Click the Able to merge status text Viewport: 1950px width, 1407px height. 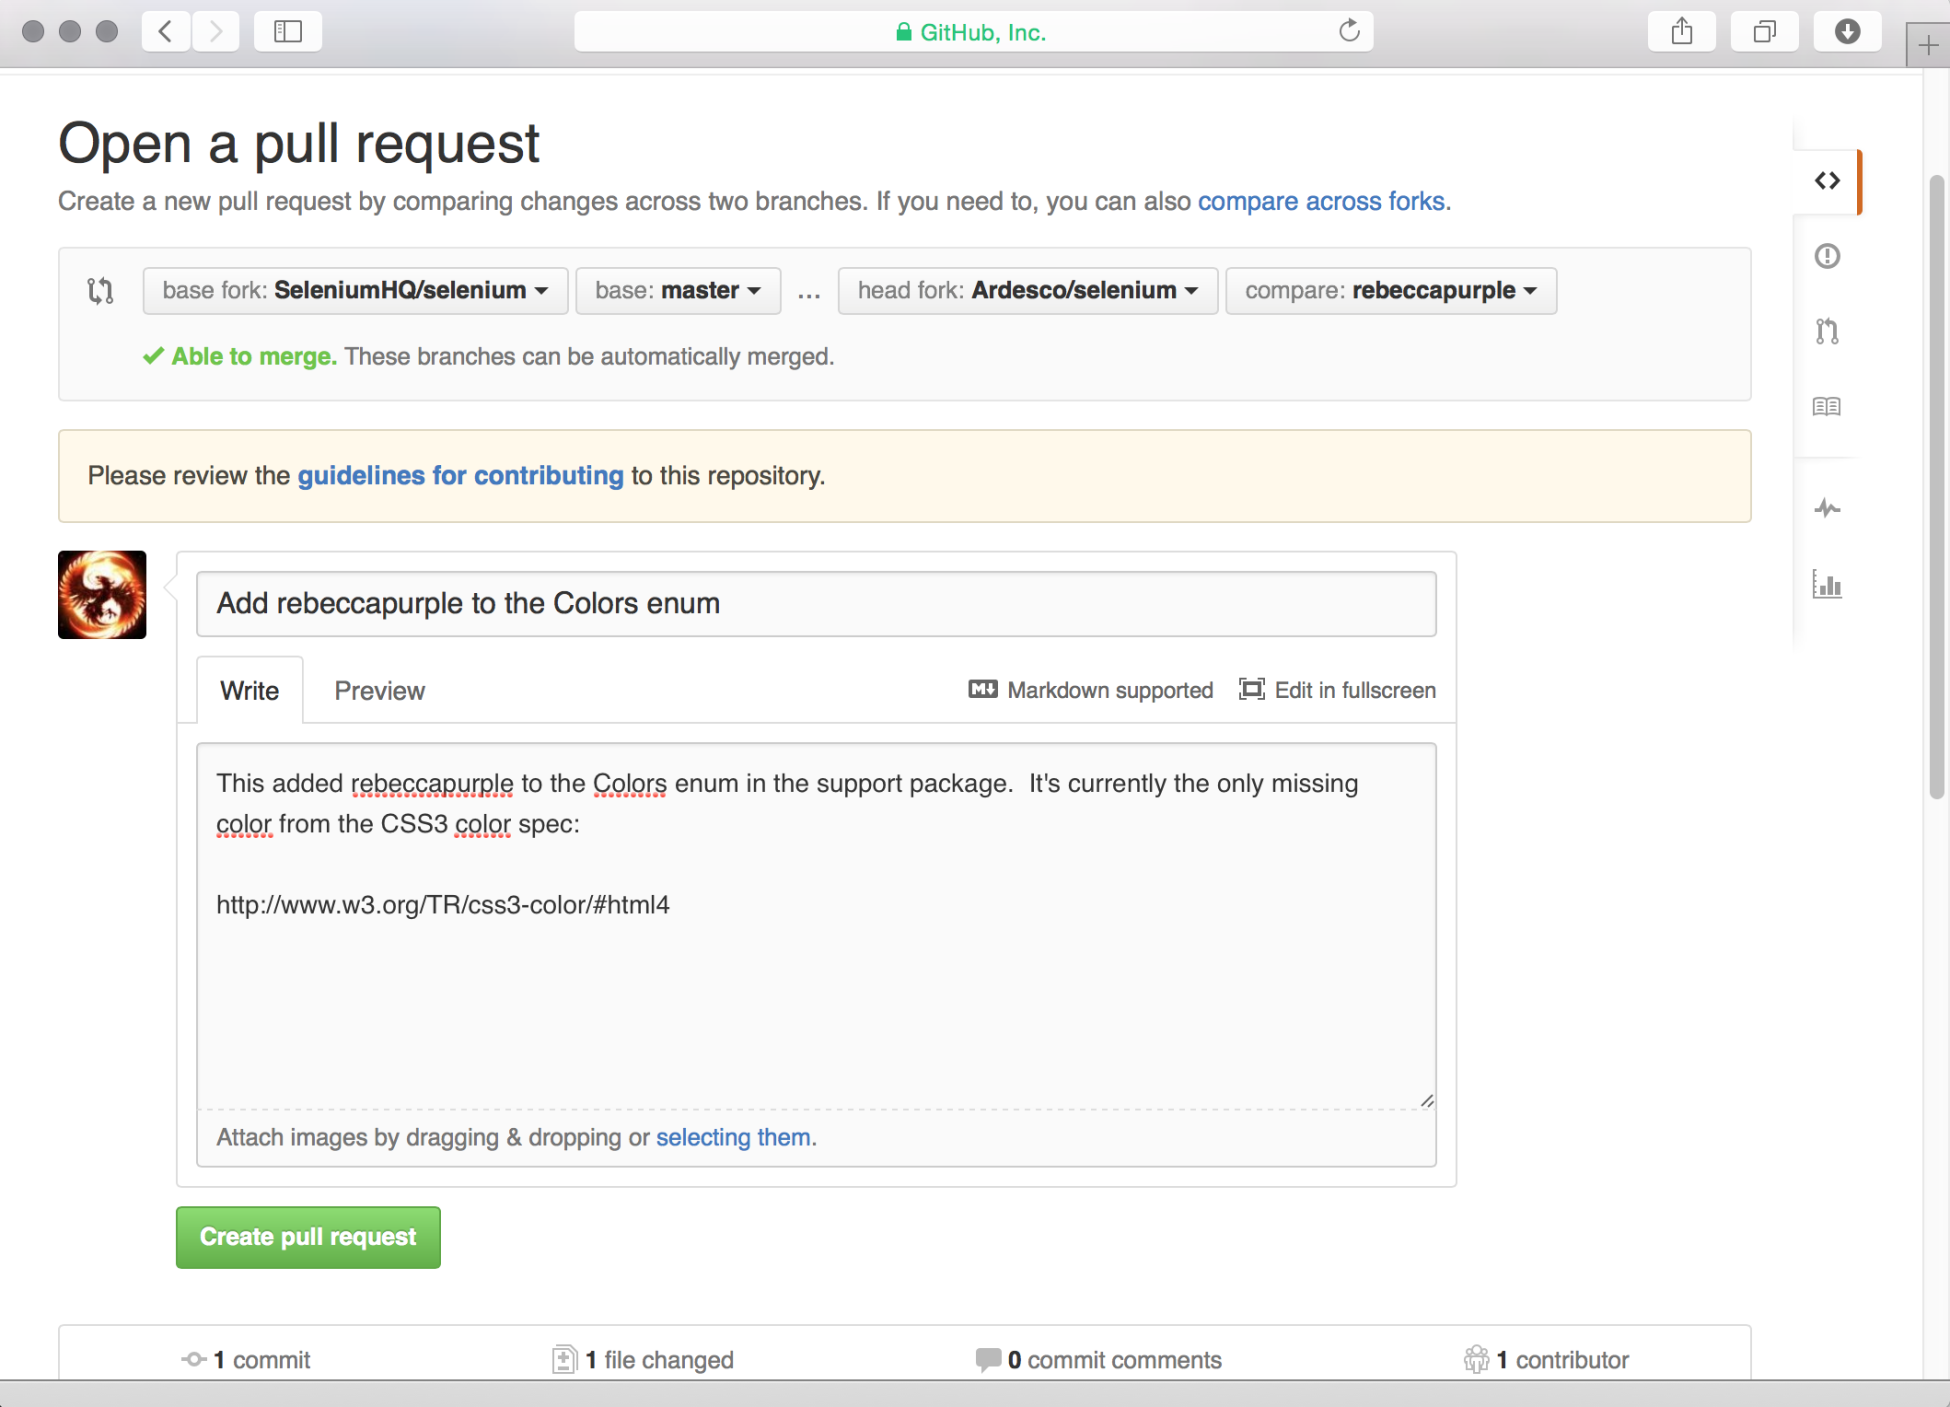pos(254,357)
